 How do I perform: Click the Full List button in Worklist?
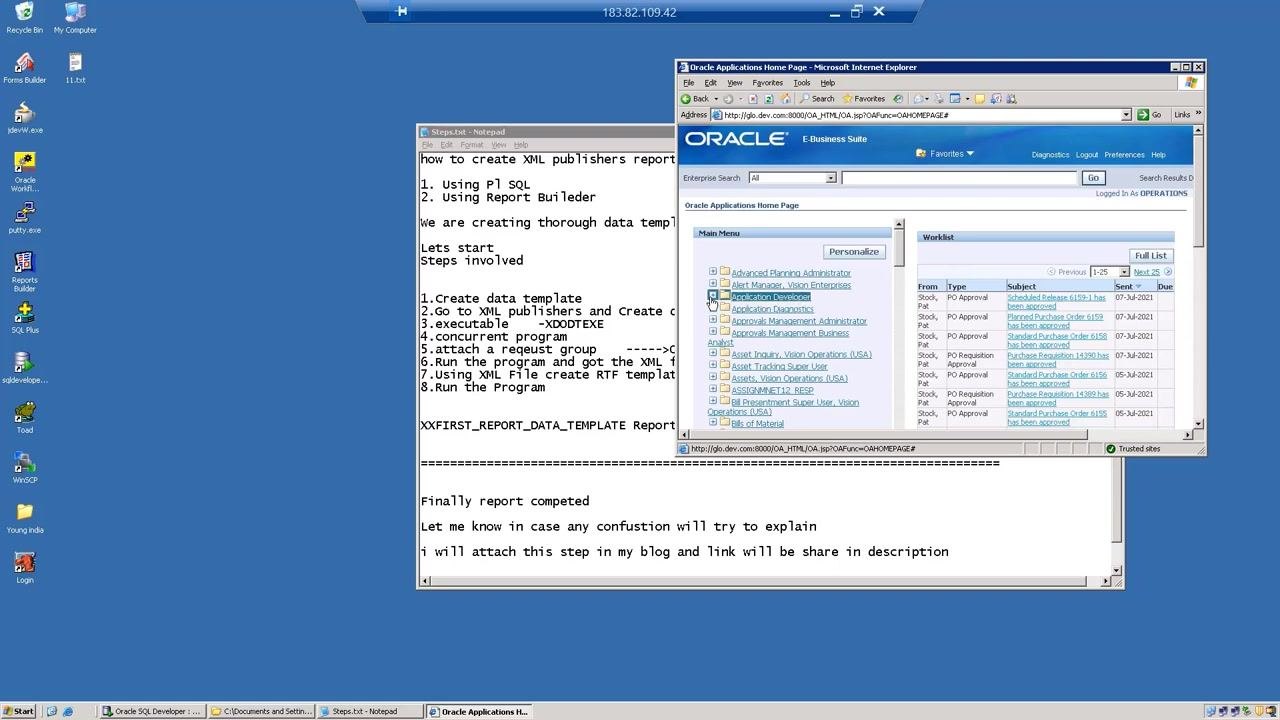1150,256
